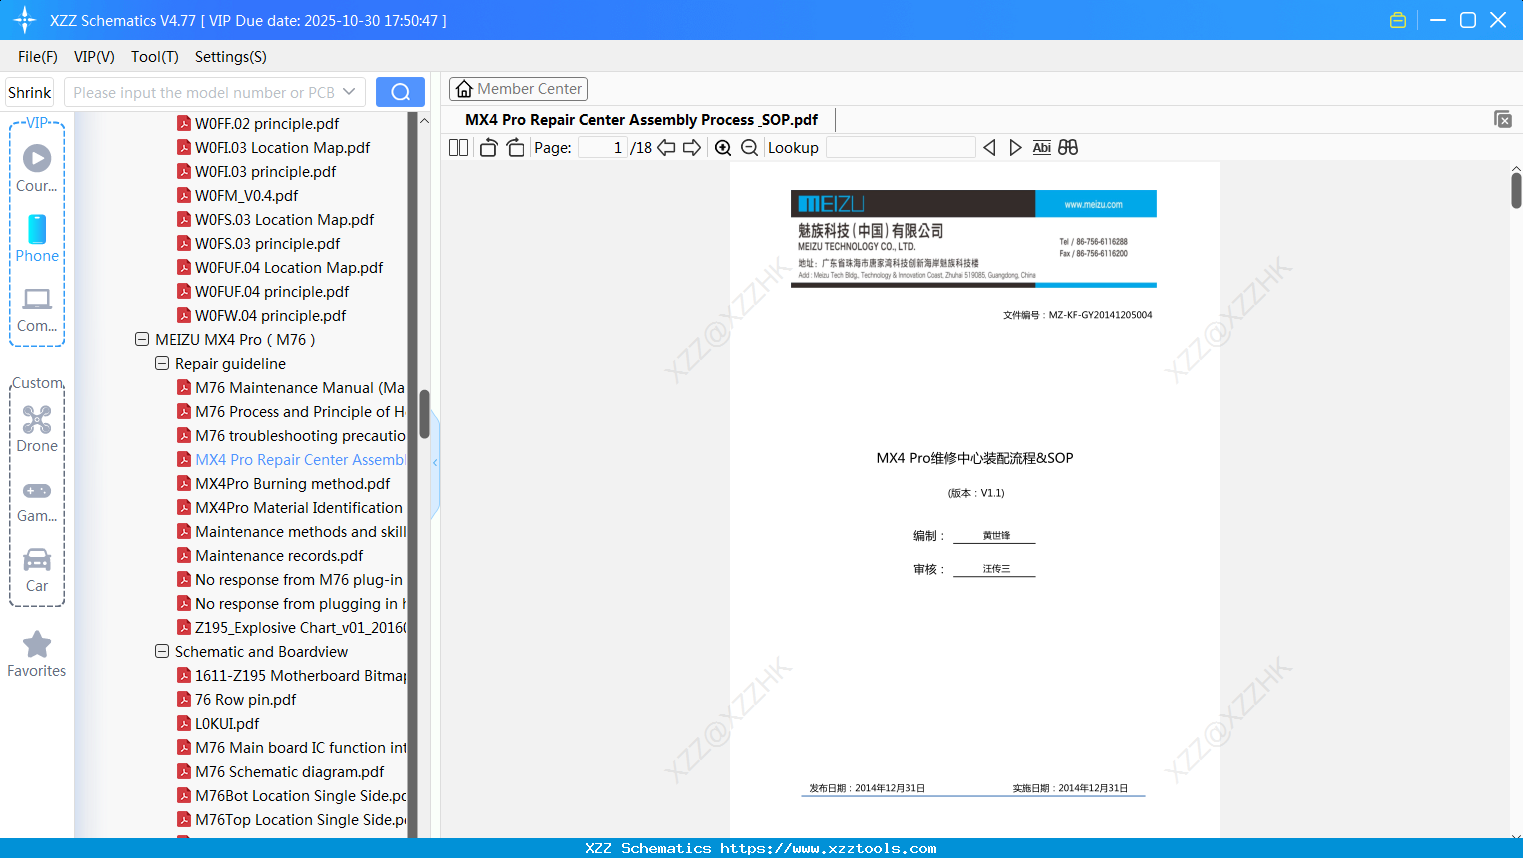Collapse the MEIZU MX4 Pro (M76) node

(141, 339)
